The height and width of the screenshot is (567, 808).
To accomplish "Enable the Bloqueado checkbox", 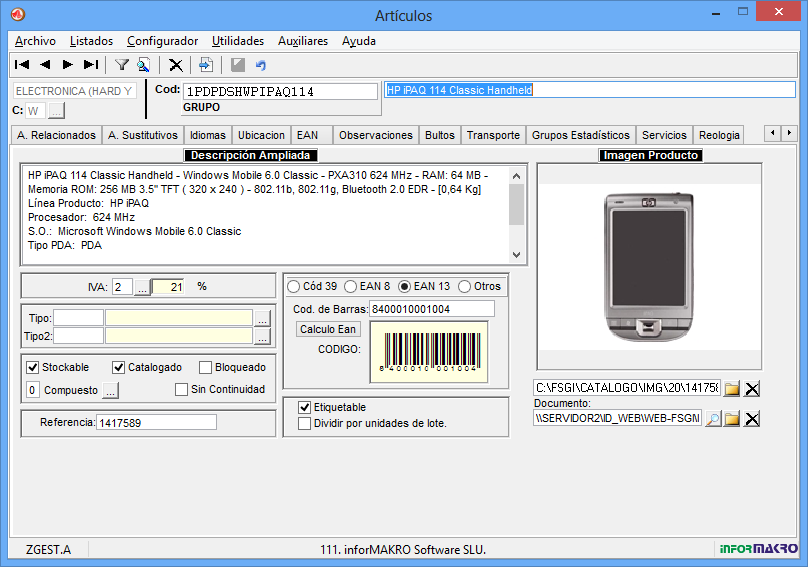I will point(205,367).
